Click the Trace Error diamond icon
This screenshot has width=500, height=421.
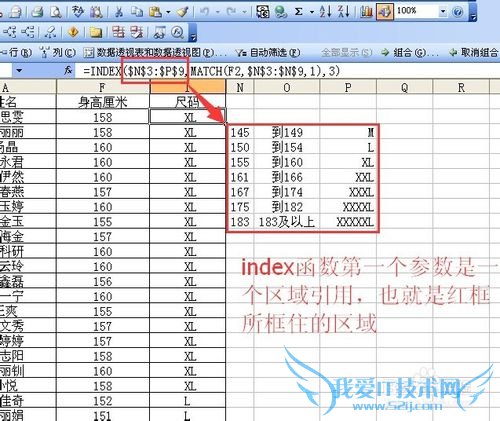(x=73, y=32)
